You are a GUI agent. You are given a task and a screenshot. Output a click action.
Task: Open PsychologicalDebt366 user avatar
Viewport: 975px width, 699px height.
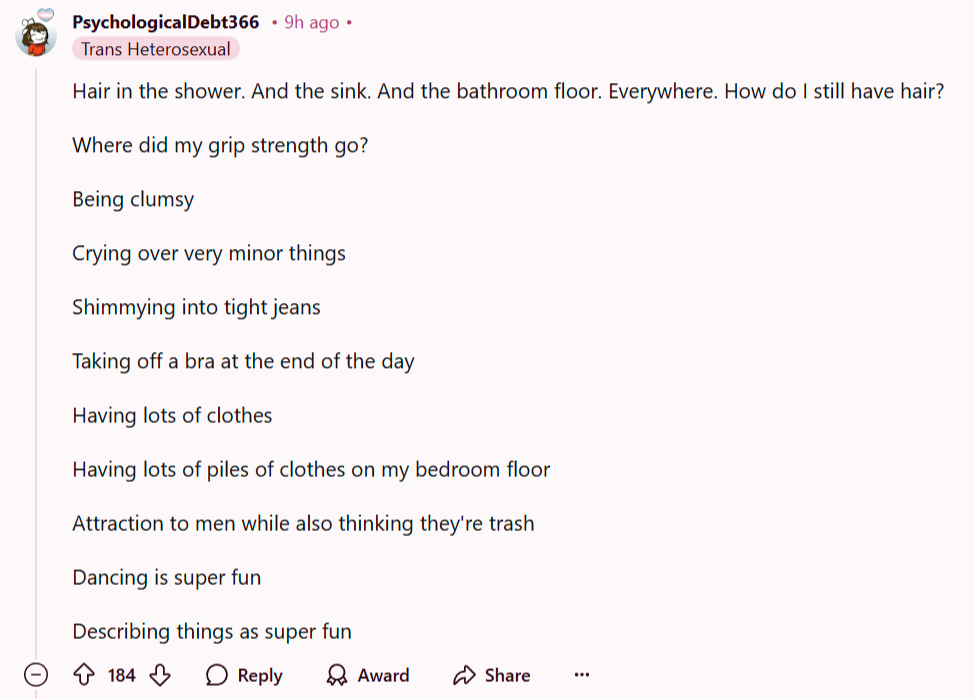point(35,34)
